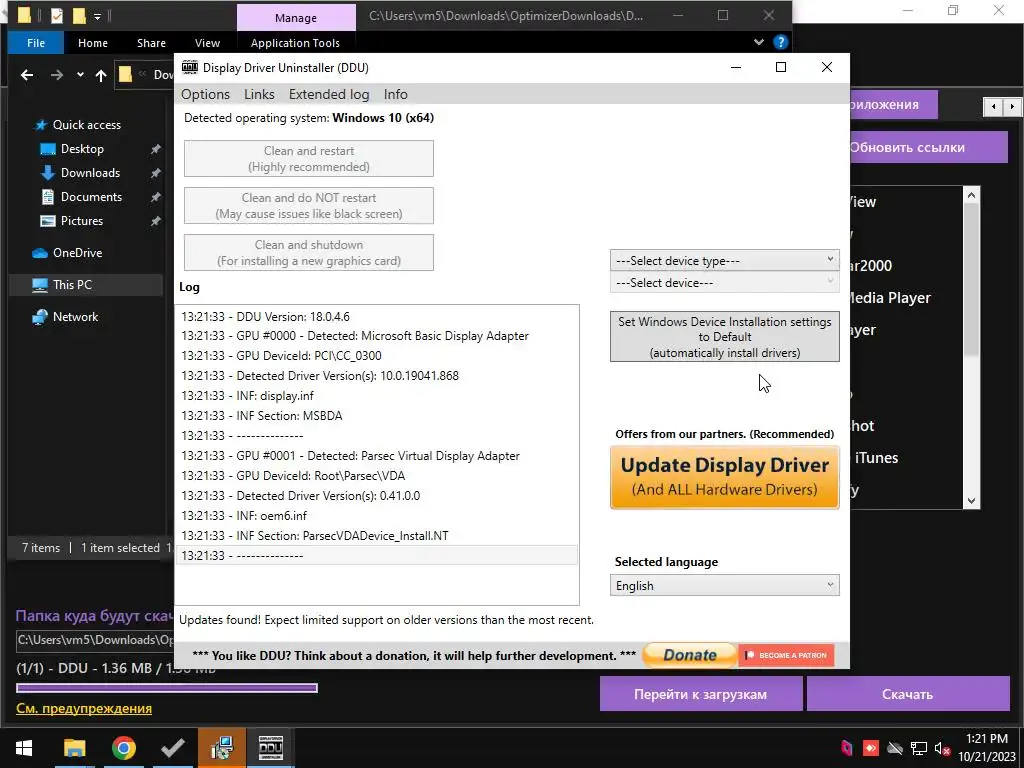Set Windows Device Installation settings to Default
Viewport: 1024px width, 768px height.
(x=724, y=337)
